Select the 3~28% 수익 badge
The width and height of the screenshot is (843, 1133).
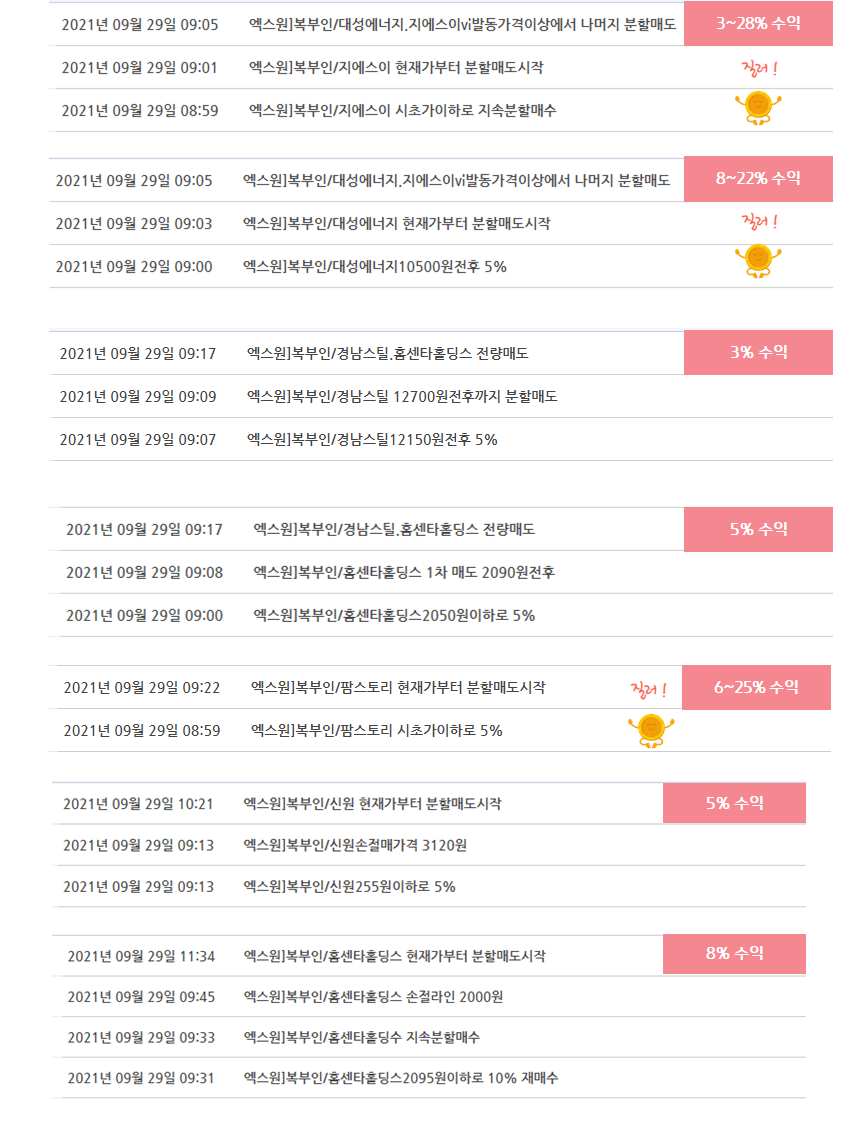tap(758, 23)
